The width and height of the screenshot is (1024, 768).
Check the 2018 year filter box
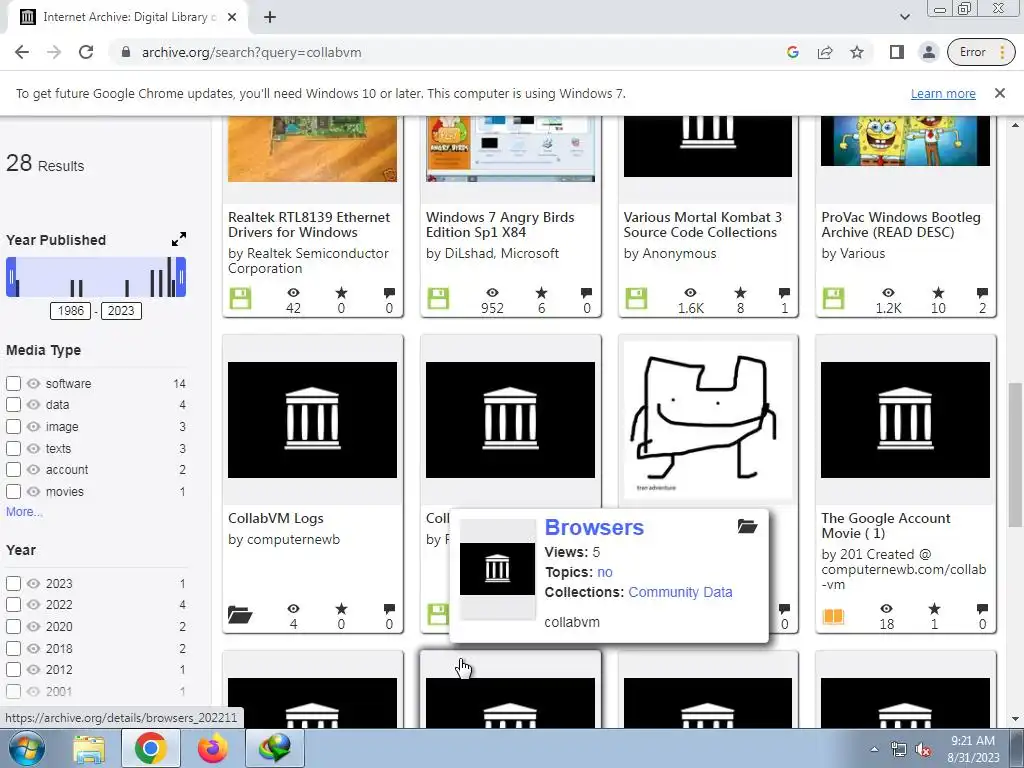[14, 648]
